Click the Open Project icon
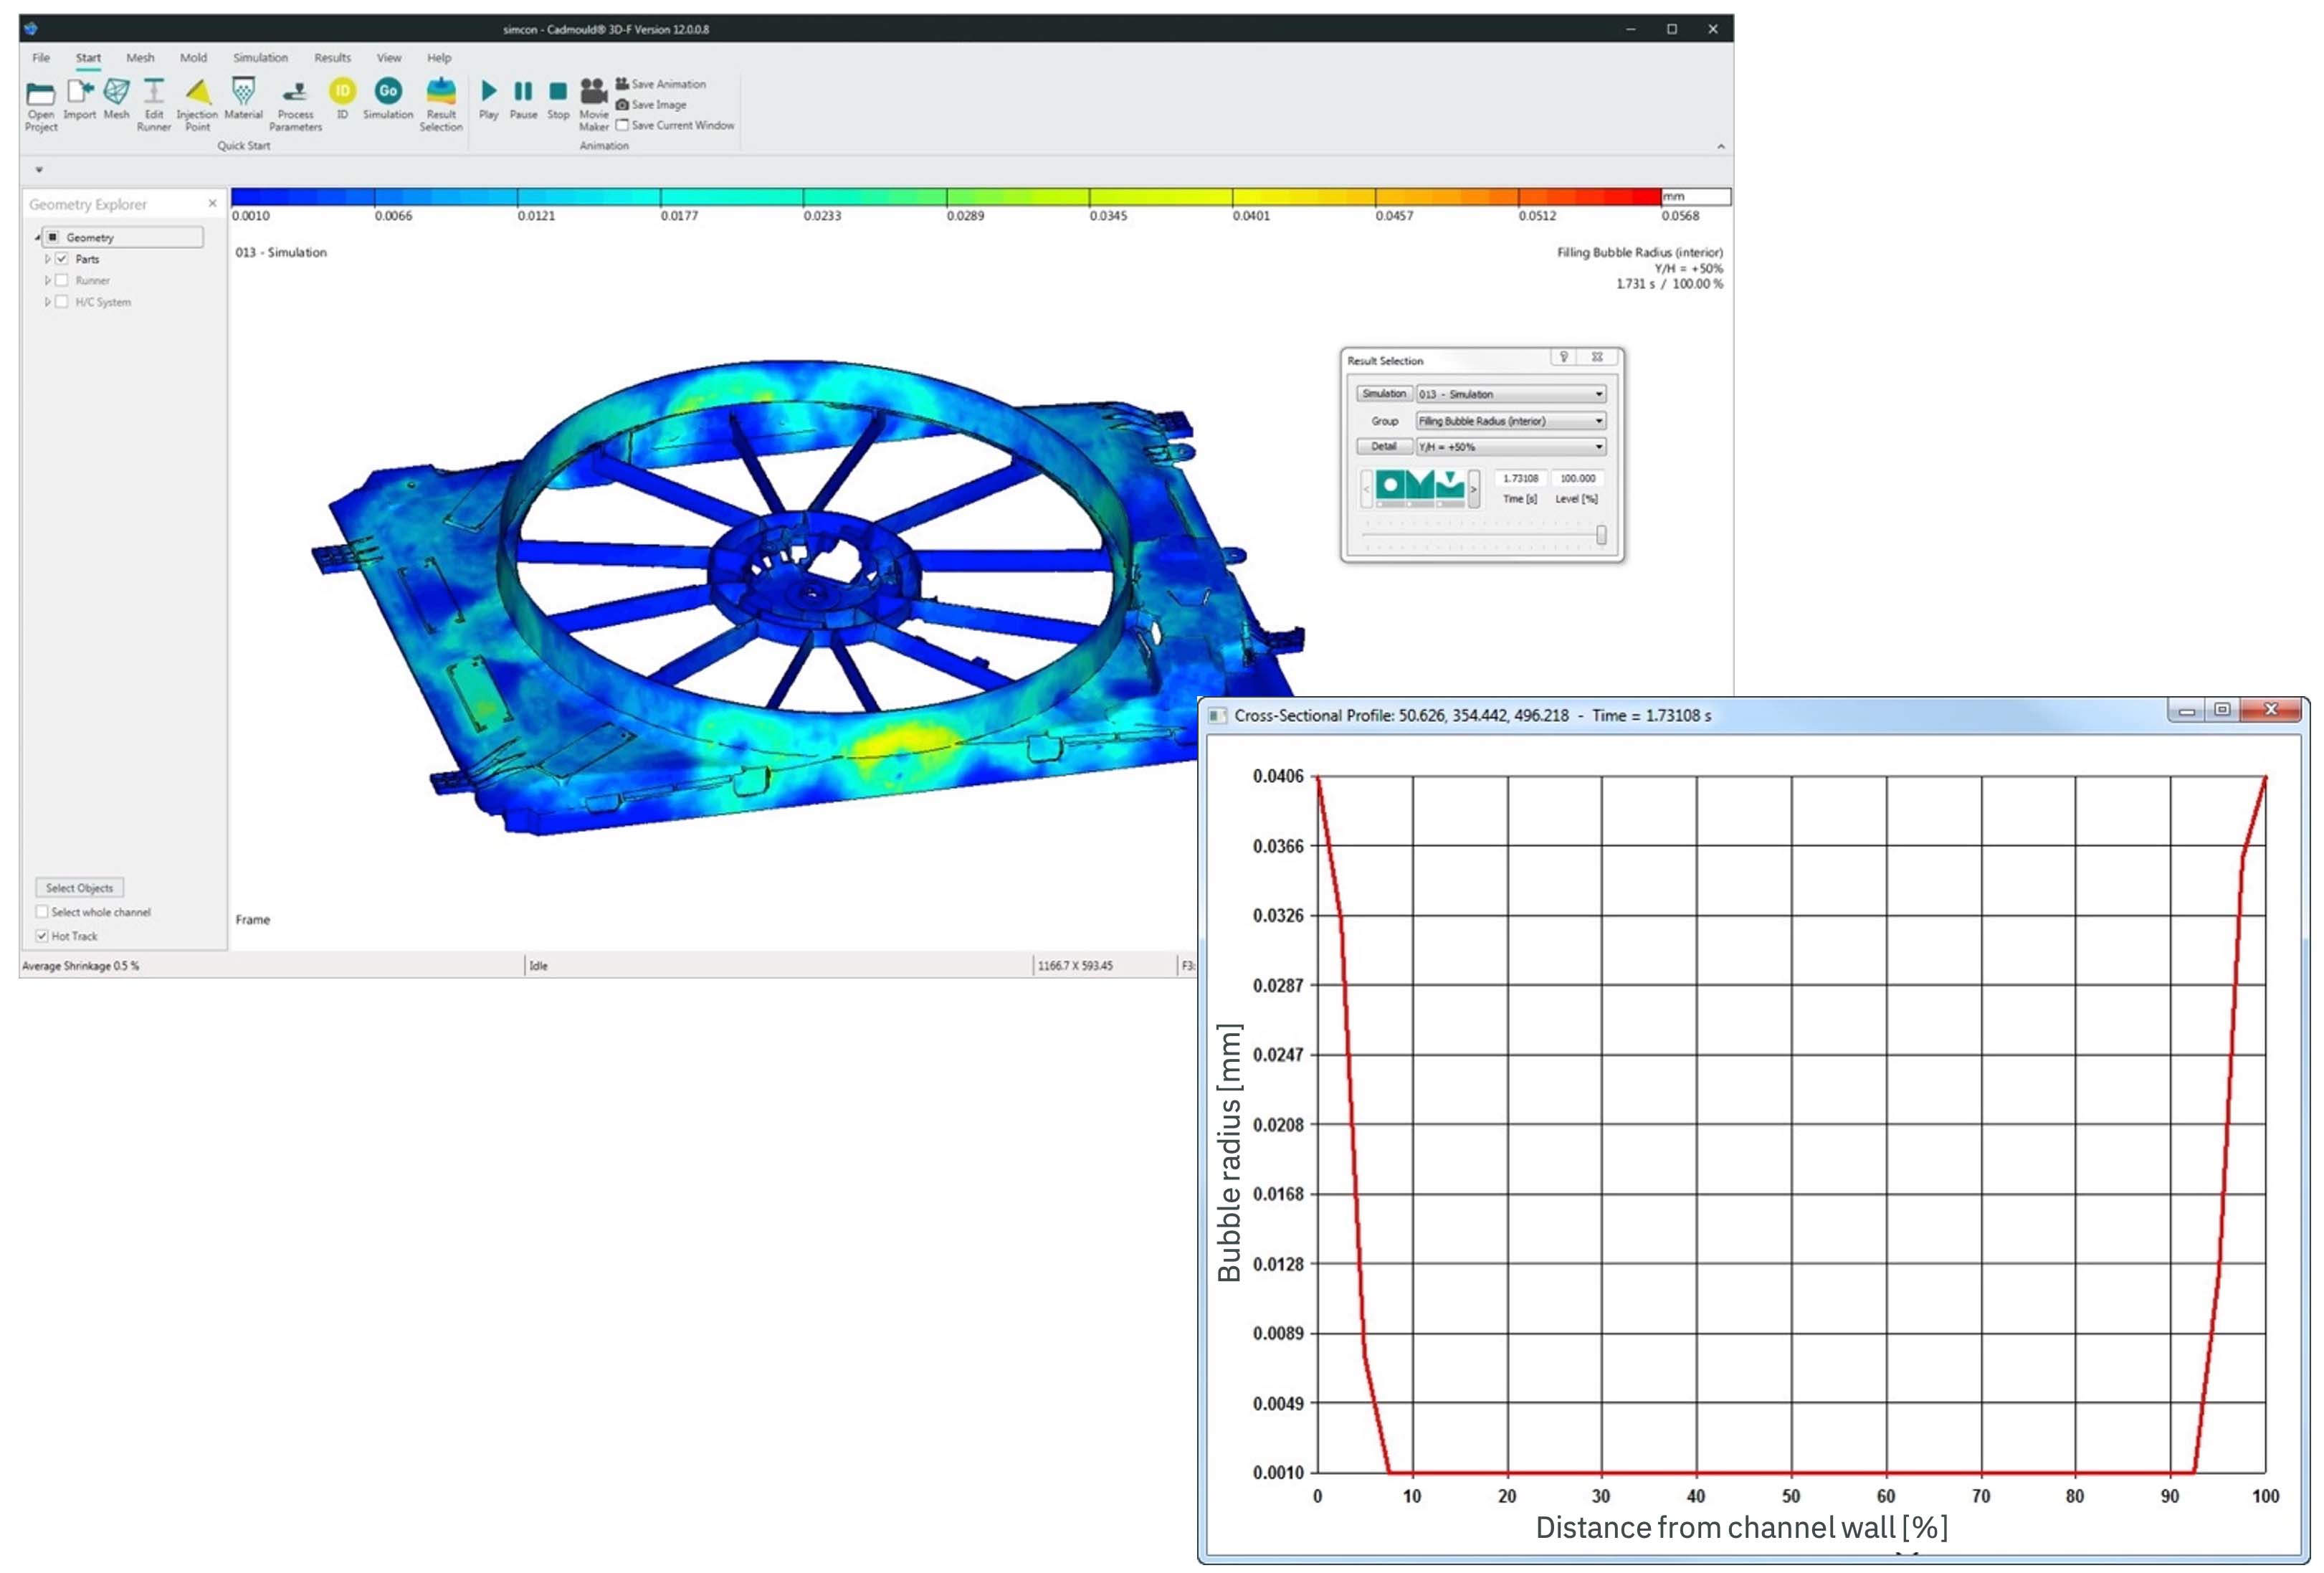 (41, 104)
